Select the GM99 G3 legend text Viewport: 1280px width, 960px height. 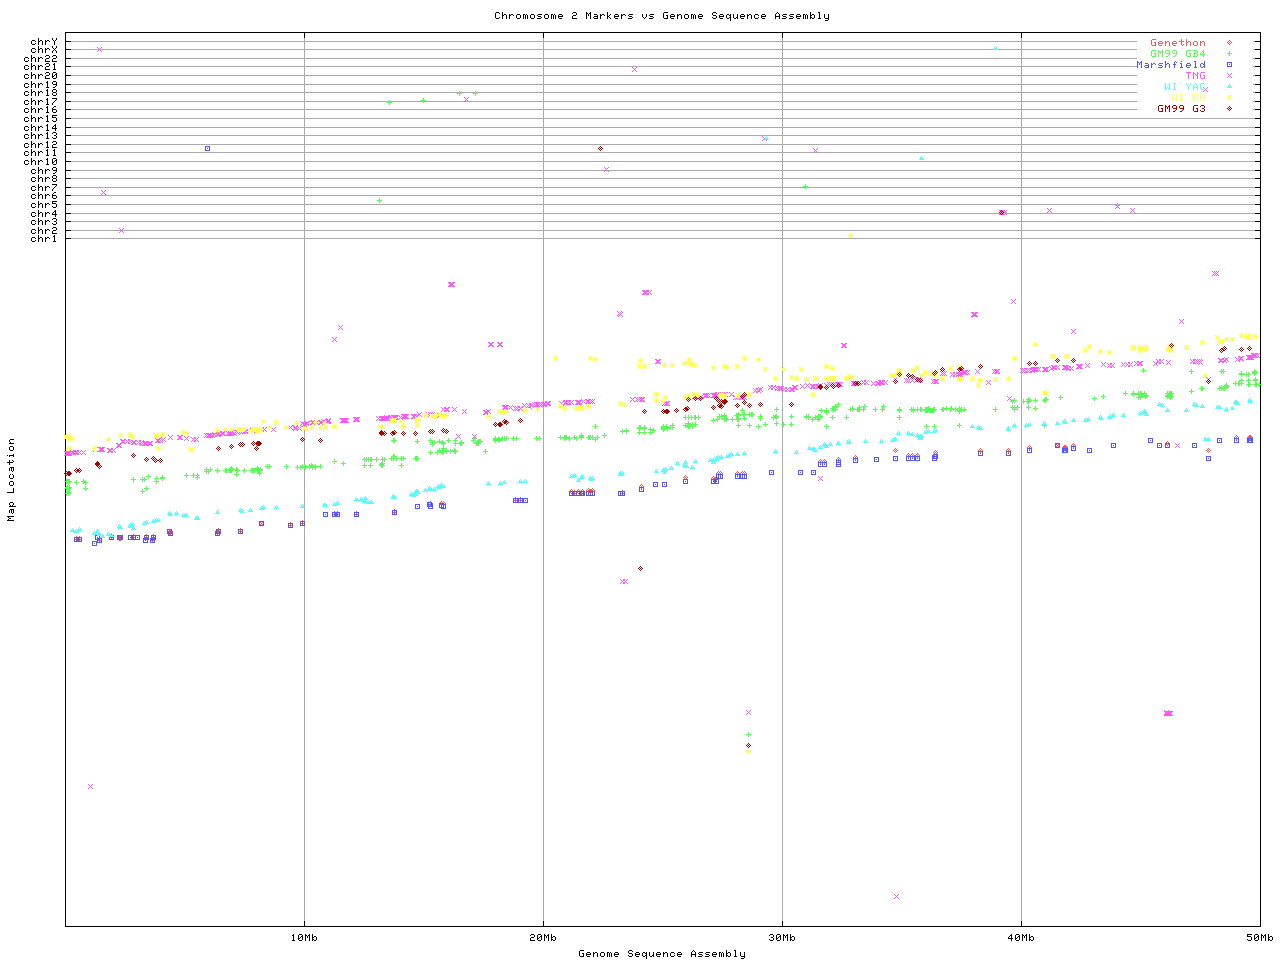click(1181, 108)
